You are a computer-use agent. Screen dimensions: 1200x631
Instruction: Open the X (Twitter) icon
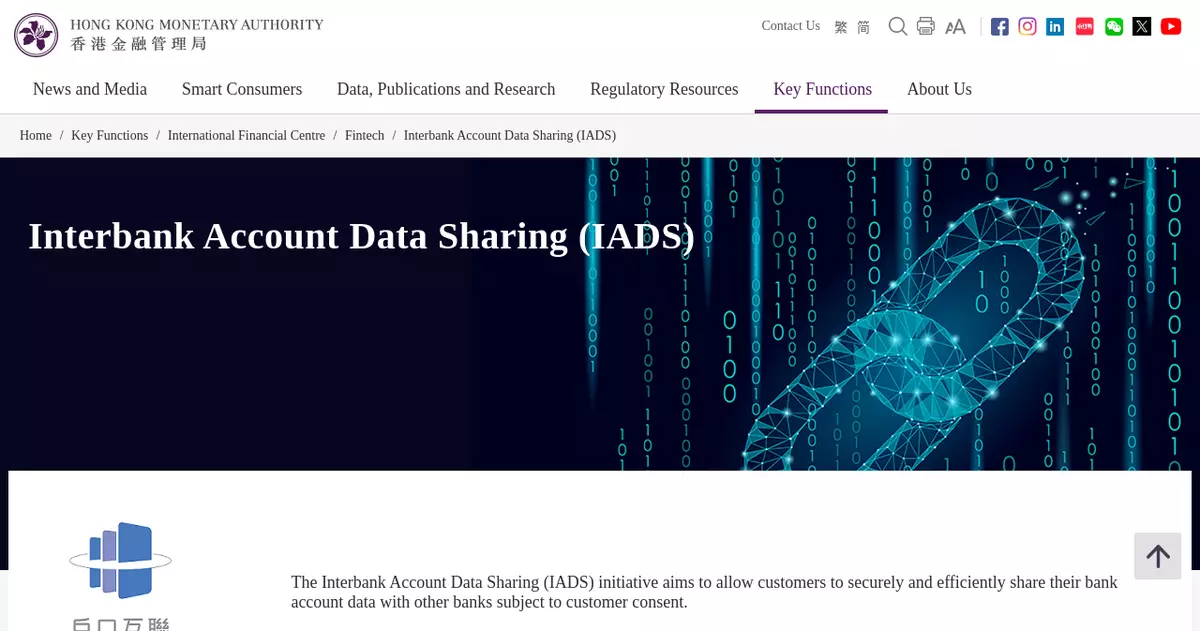tap(1142, 27)
